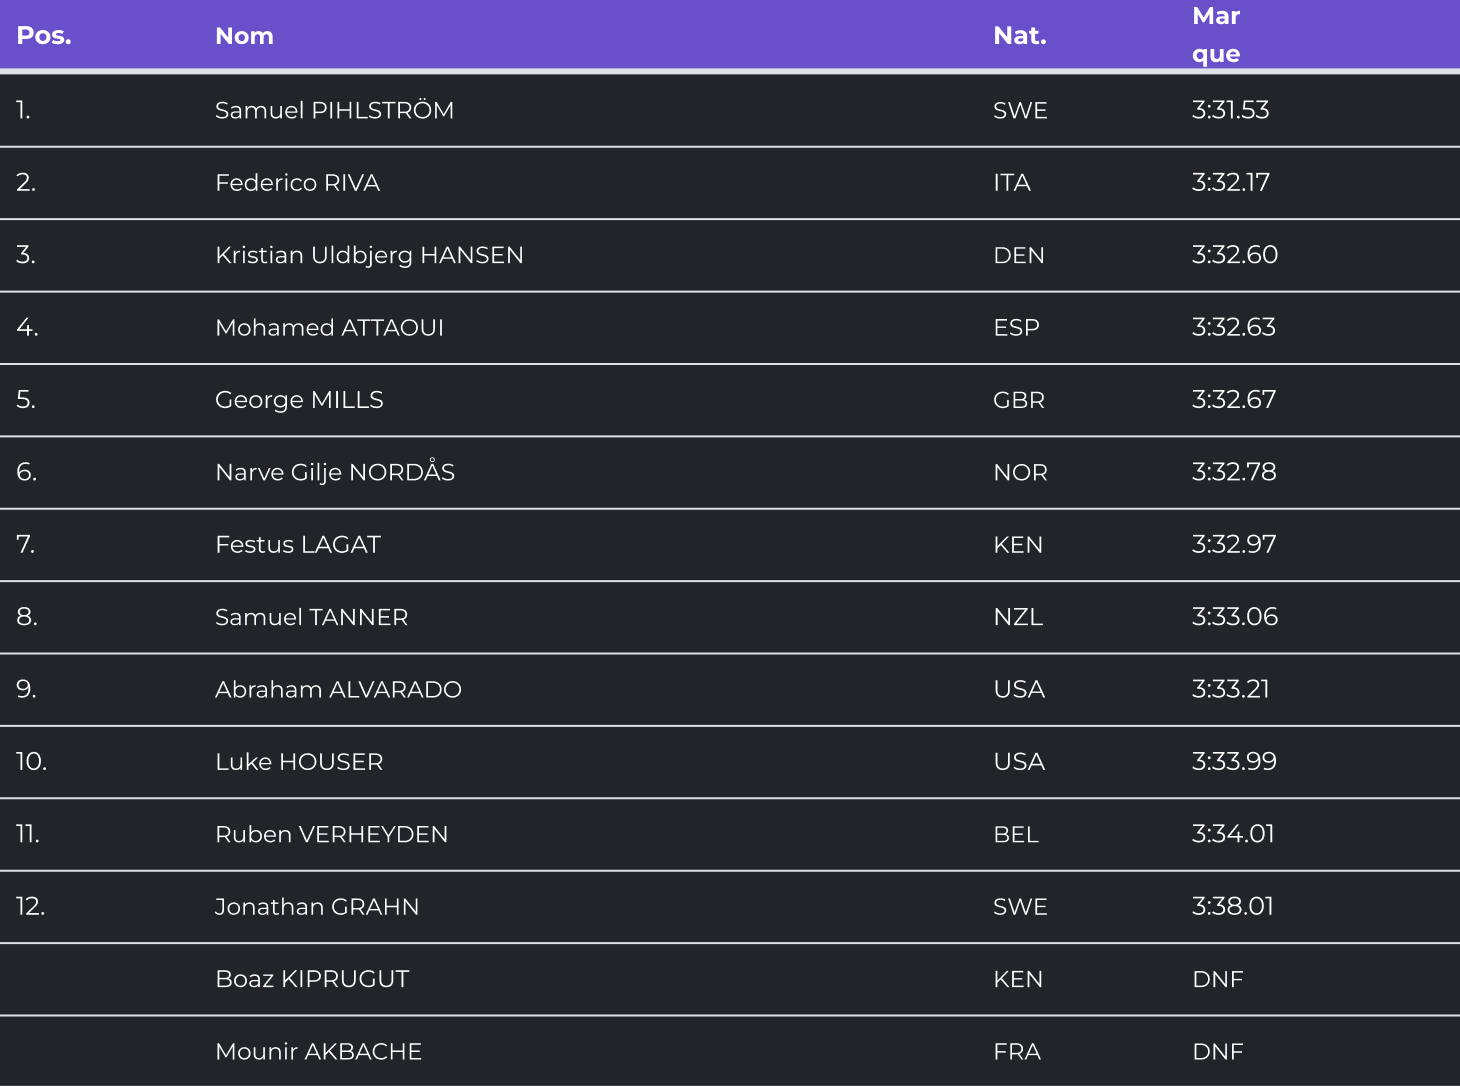Open Jonathan GRAHN's entry
This screenshot has height=1086, width=1460.
click(x=317, y=907)
